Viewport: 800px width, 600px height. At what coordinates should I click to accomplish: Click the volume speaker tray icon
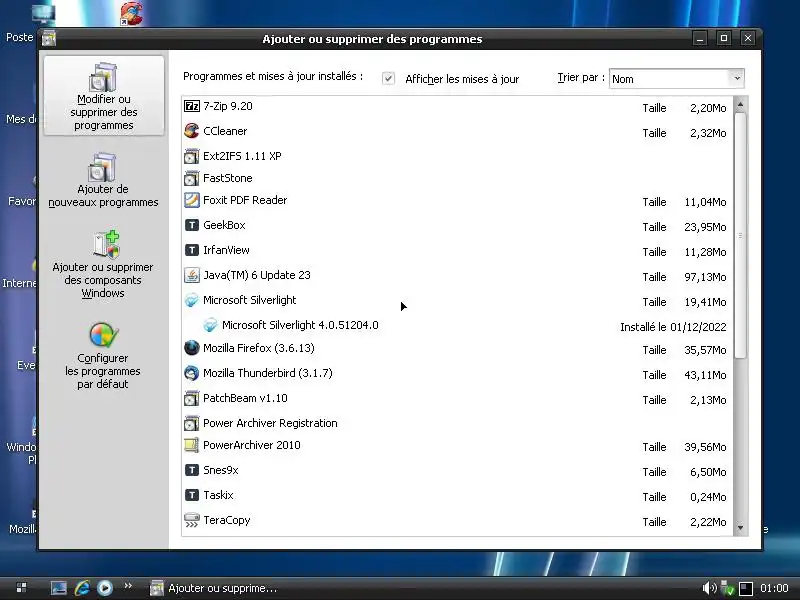point(709,588)
